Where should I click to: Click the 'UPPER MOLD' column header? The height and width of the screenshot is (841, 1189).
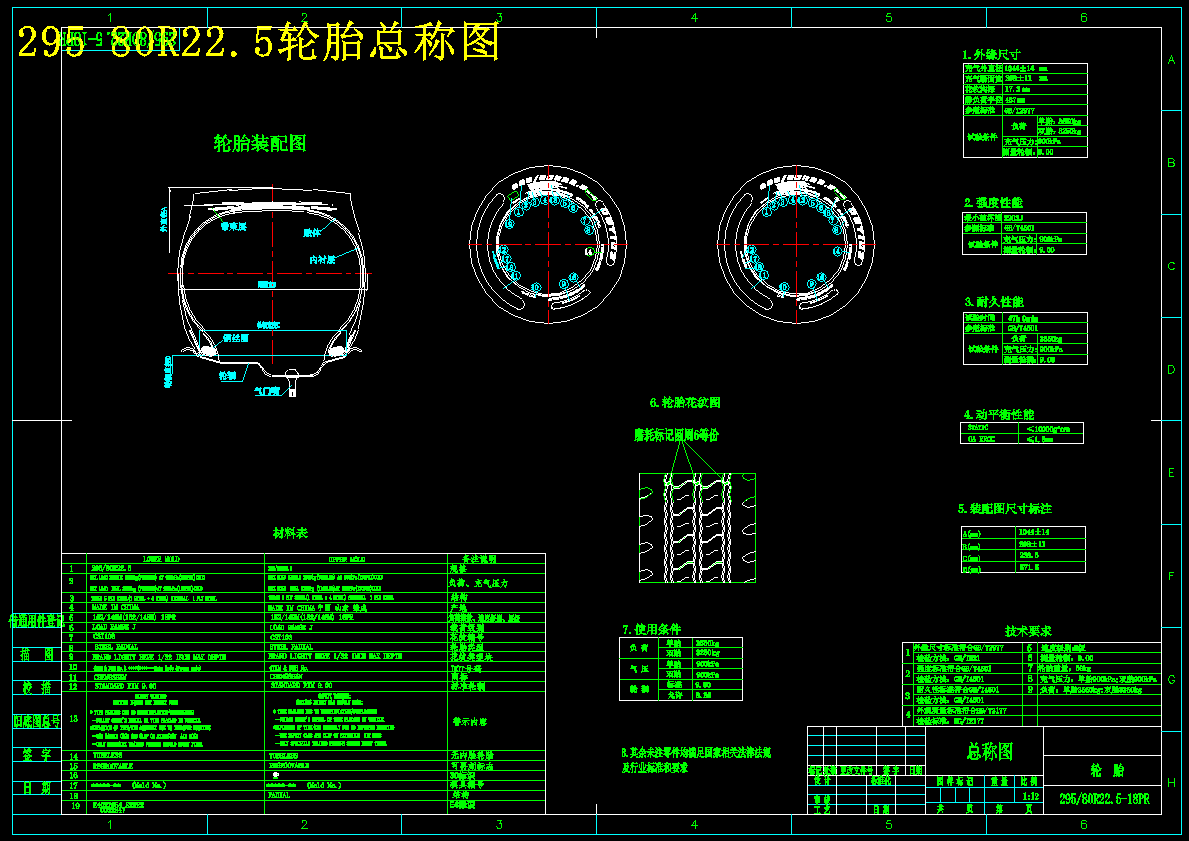coord(347,559)
